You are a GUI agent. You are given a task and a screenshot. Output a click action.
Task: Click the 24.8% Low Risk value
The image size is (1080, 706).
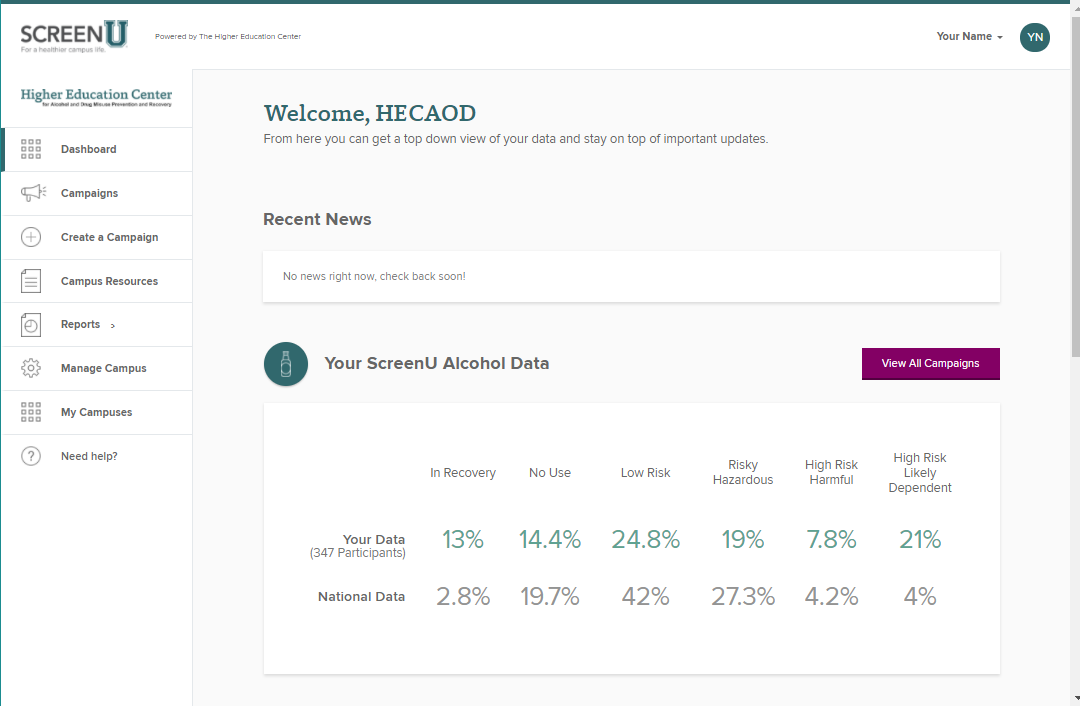(645, 539)
